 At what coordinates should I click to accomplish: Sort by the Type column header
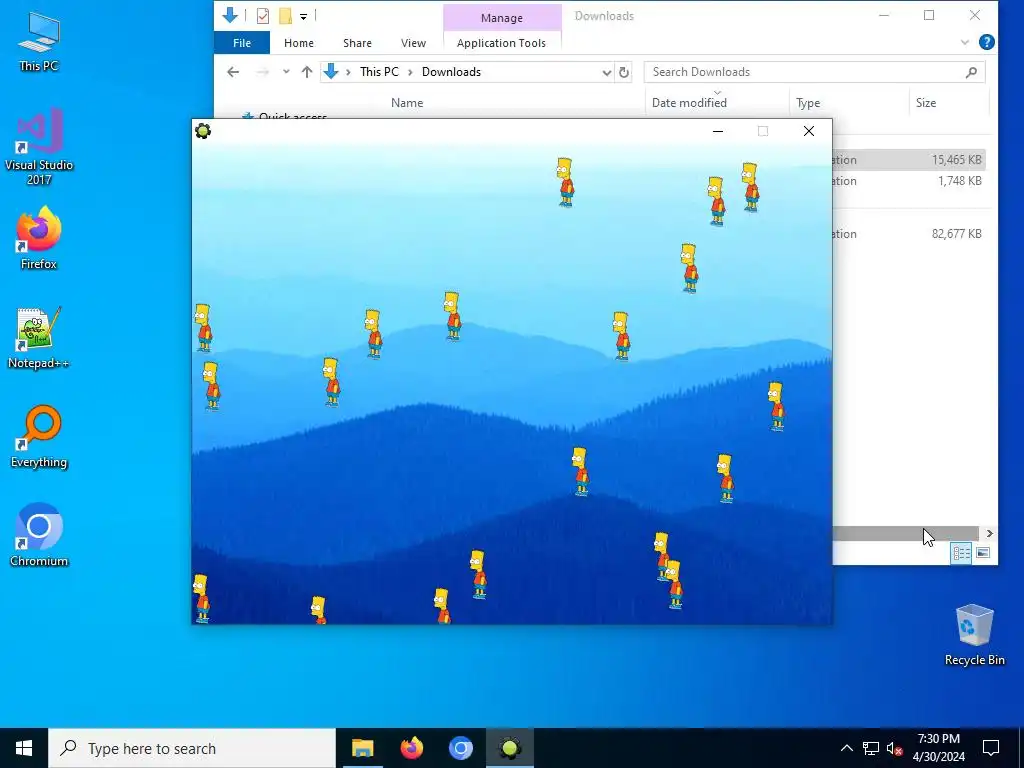(808, 103)
